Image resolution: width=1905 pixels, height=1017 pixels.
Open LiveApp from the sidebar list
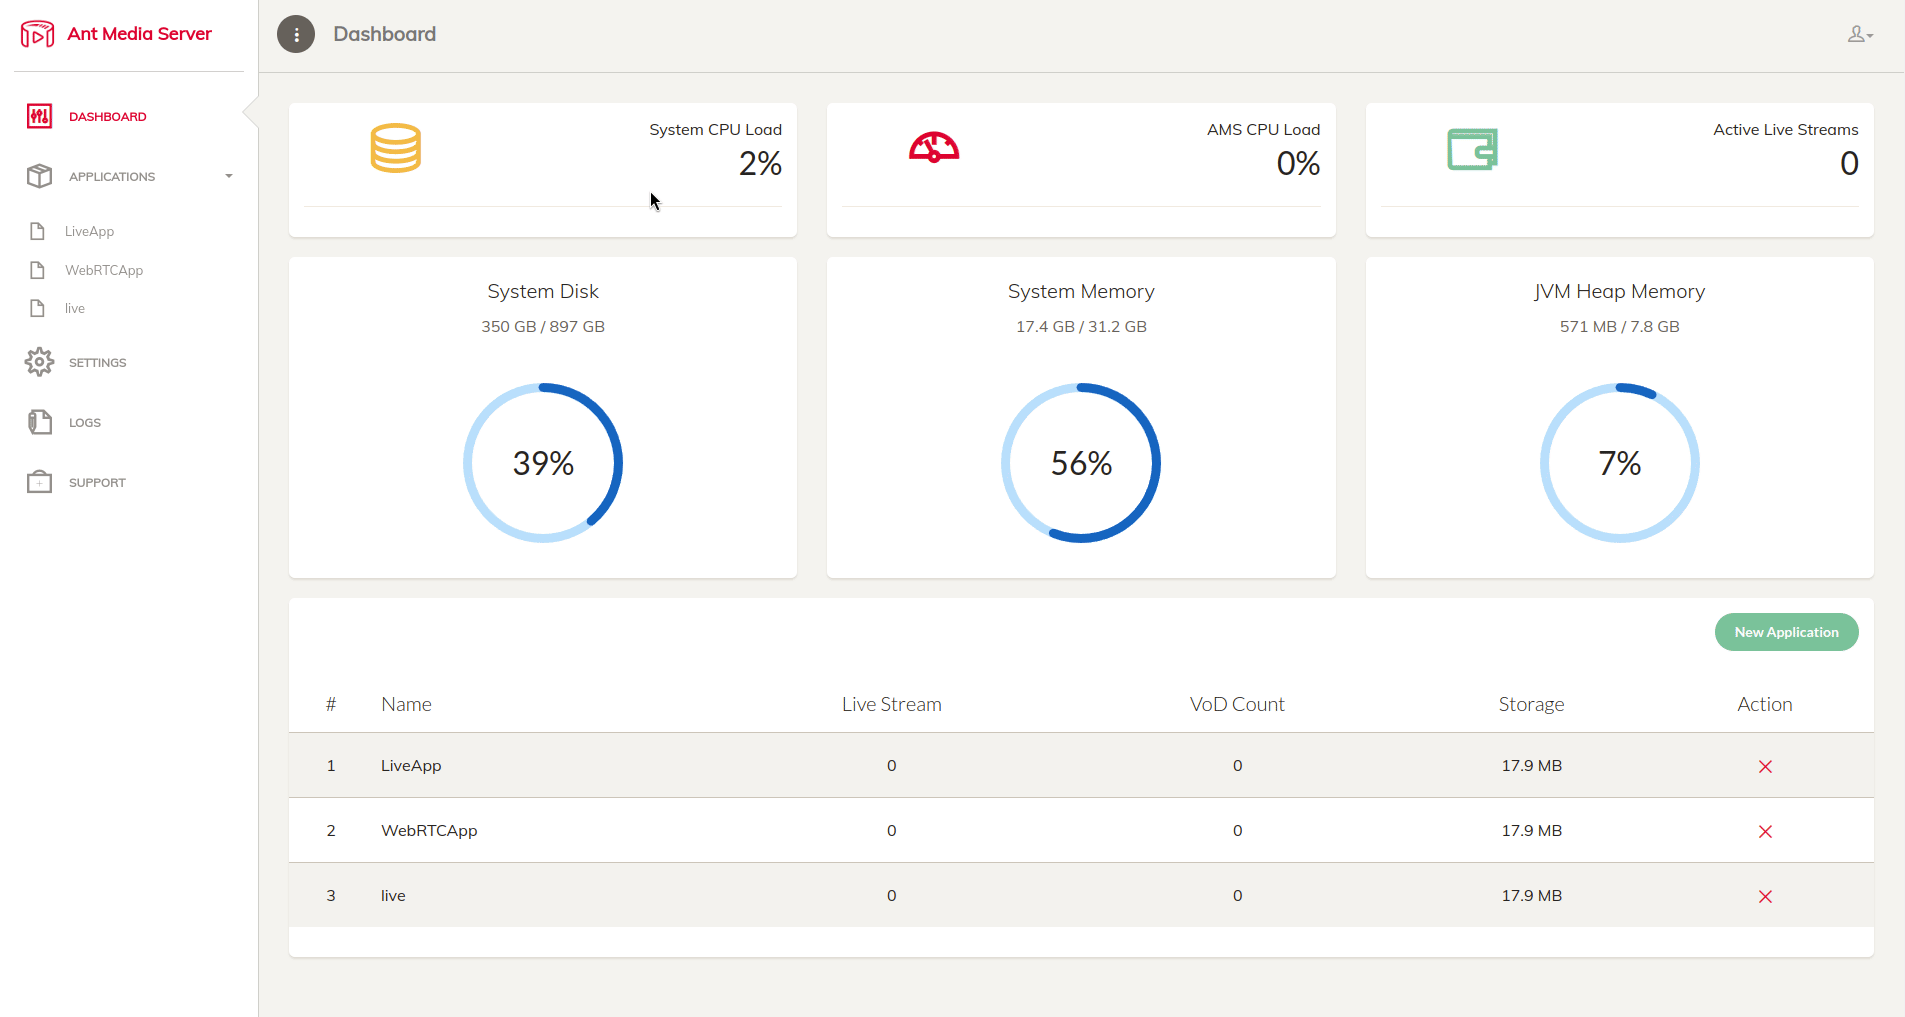[89, 231]
